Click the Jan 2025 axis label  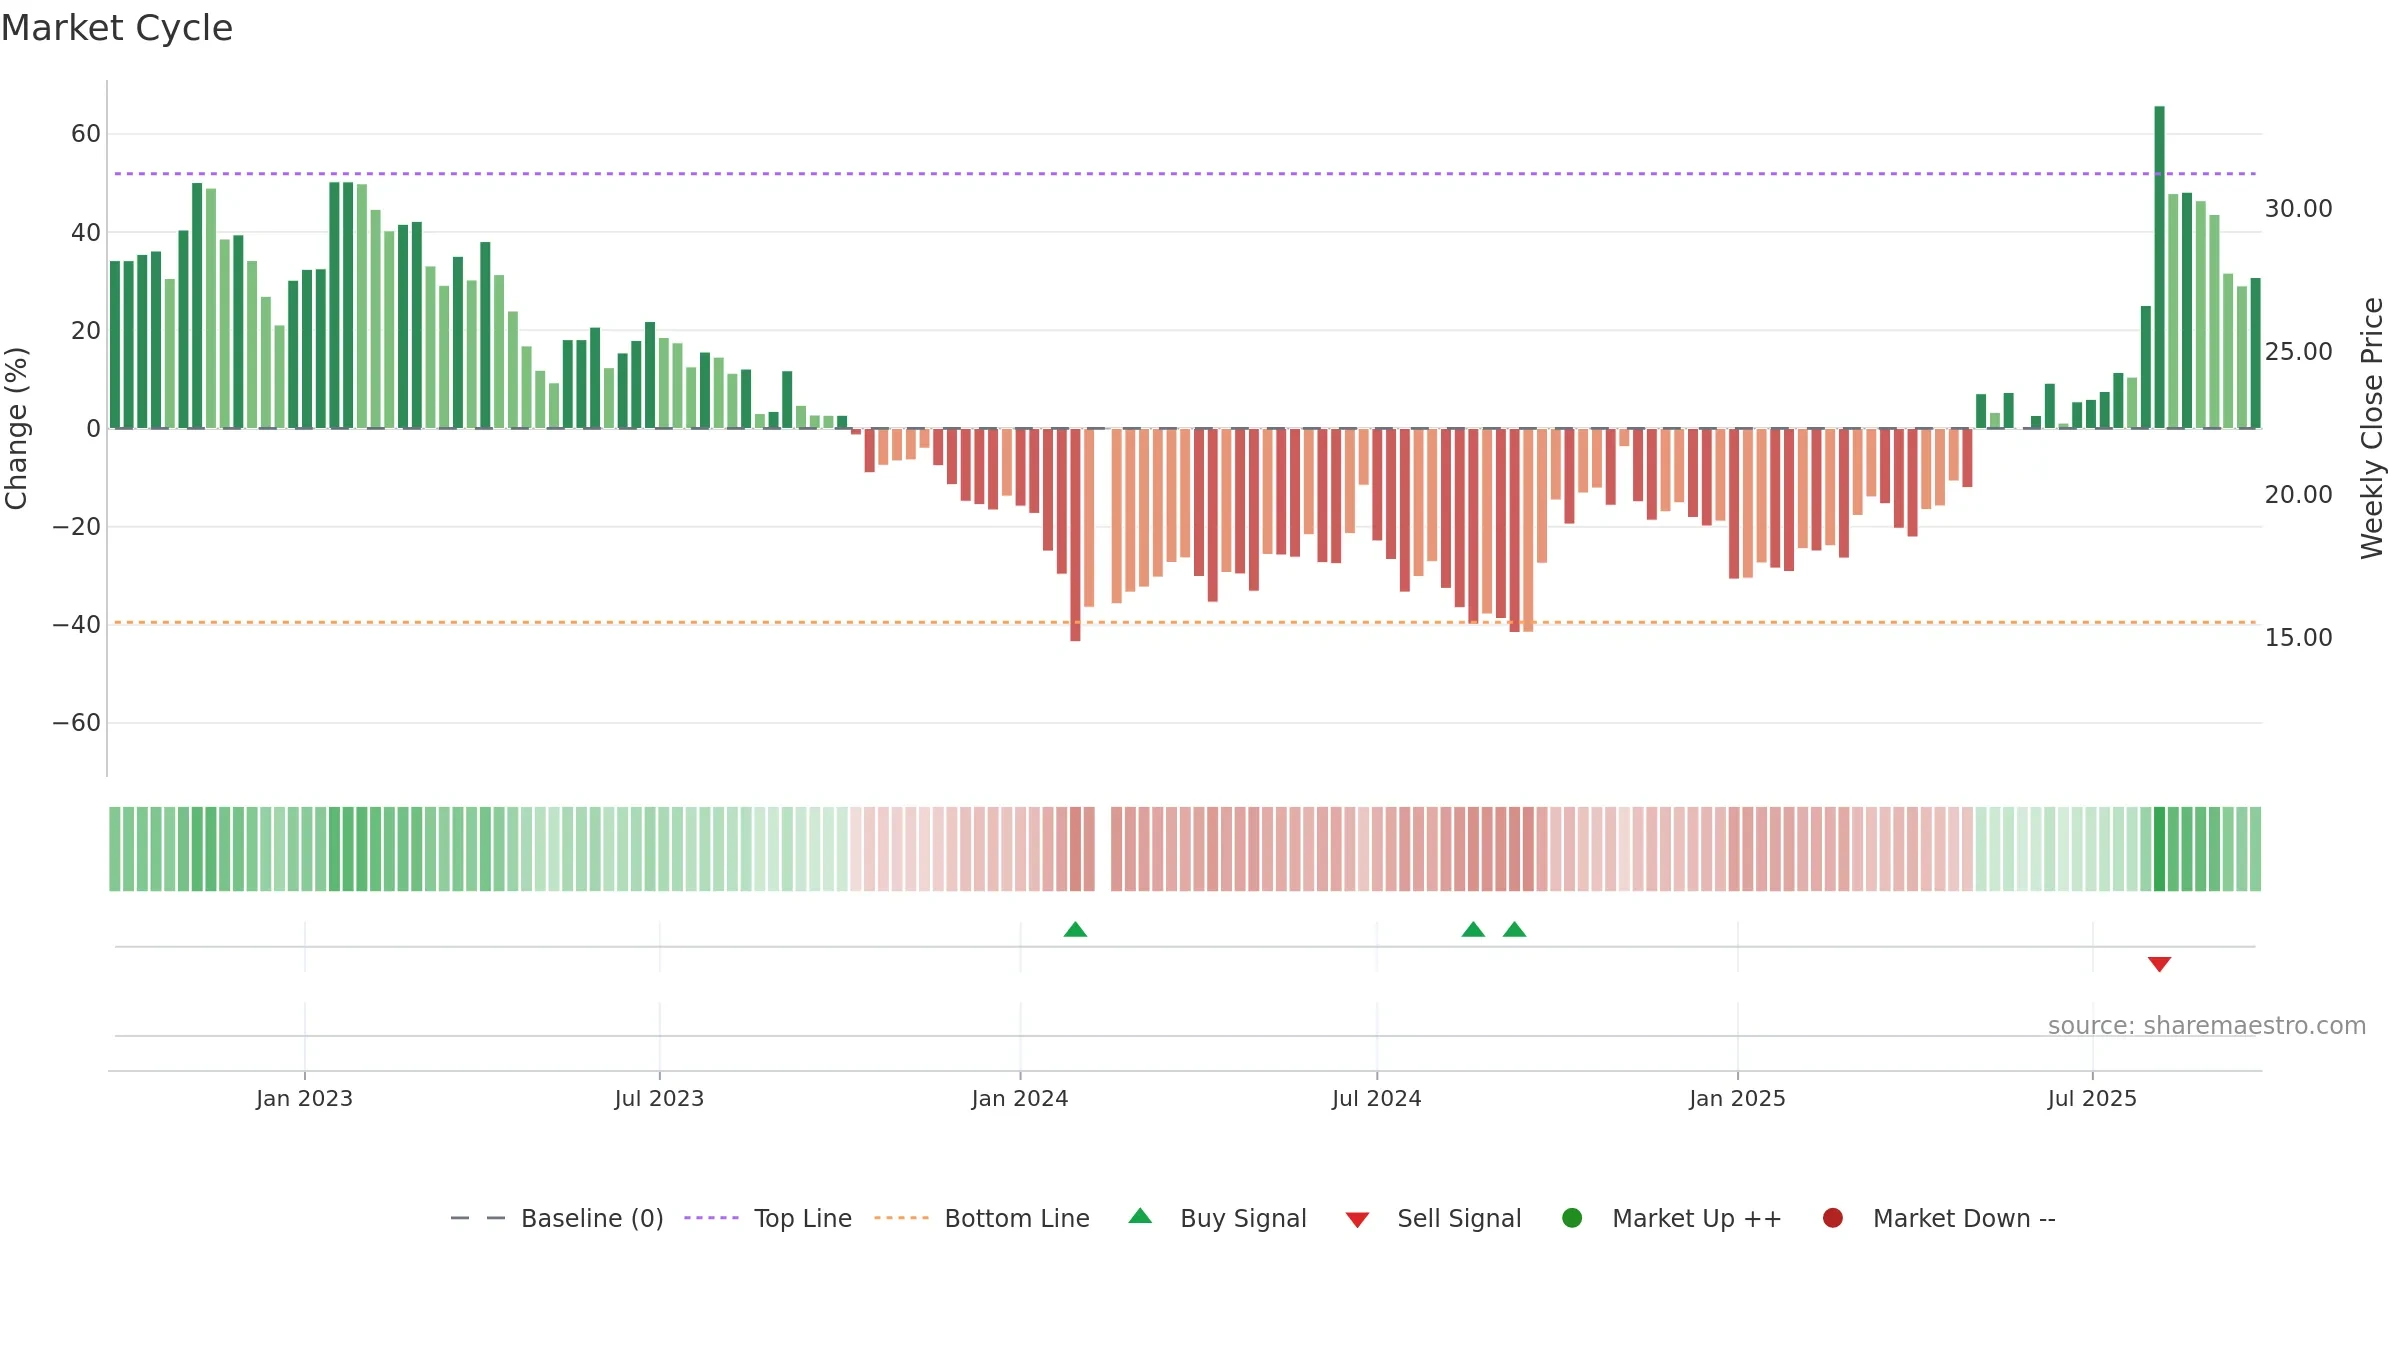1737,1098
